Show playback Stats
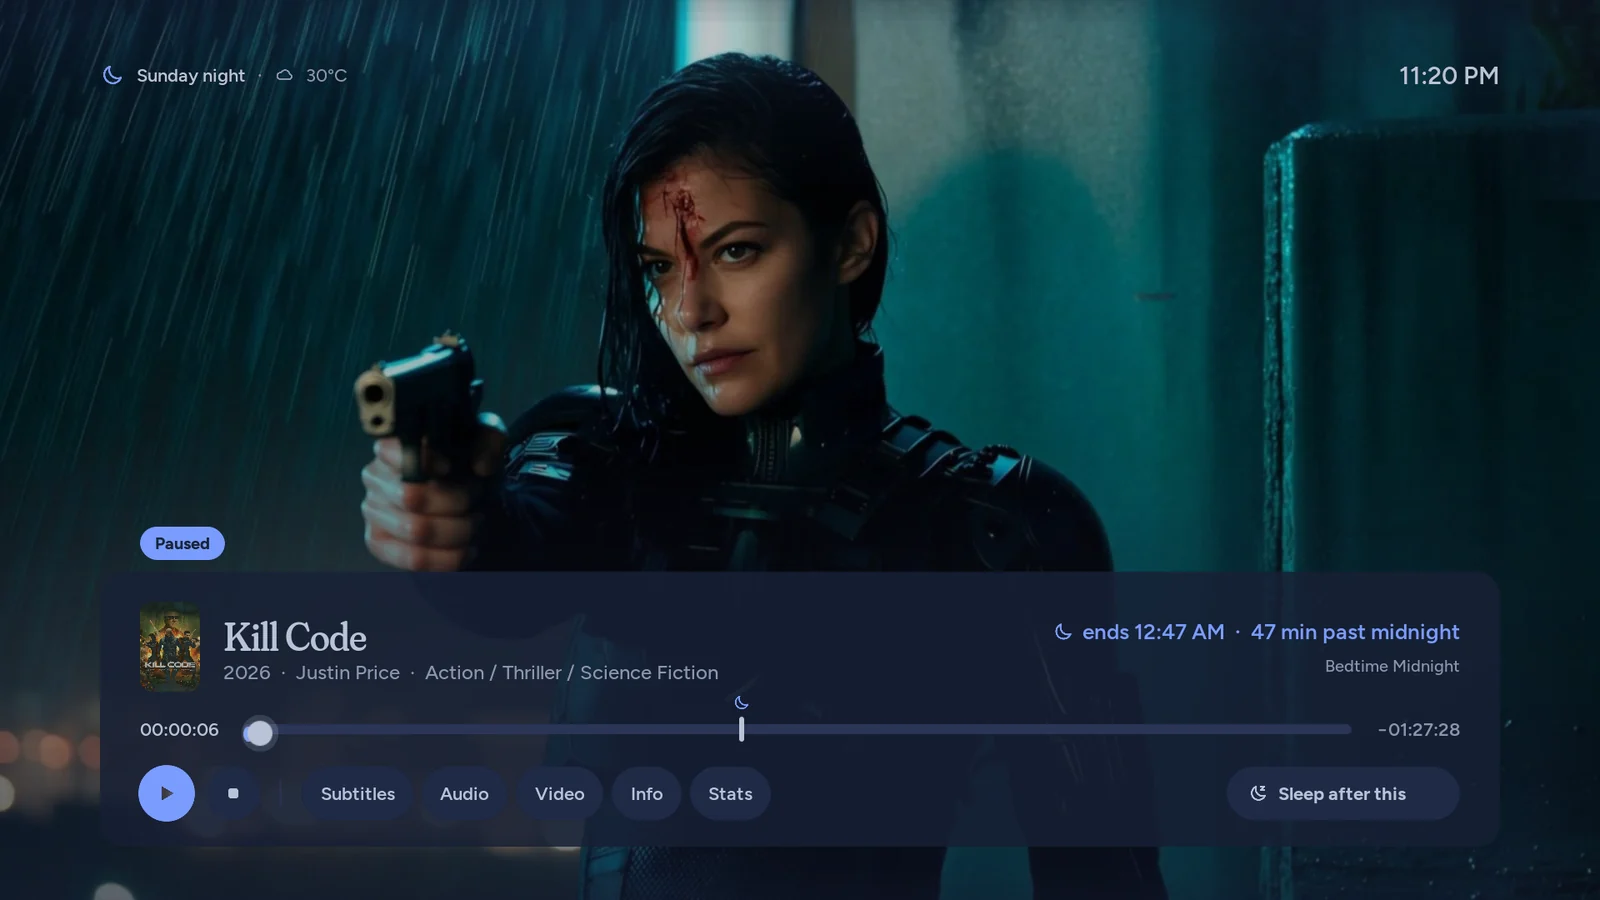Viewport: 1600px width, 900px height. click(x=730, y=793)
